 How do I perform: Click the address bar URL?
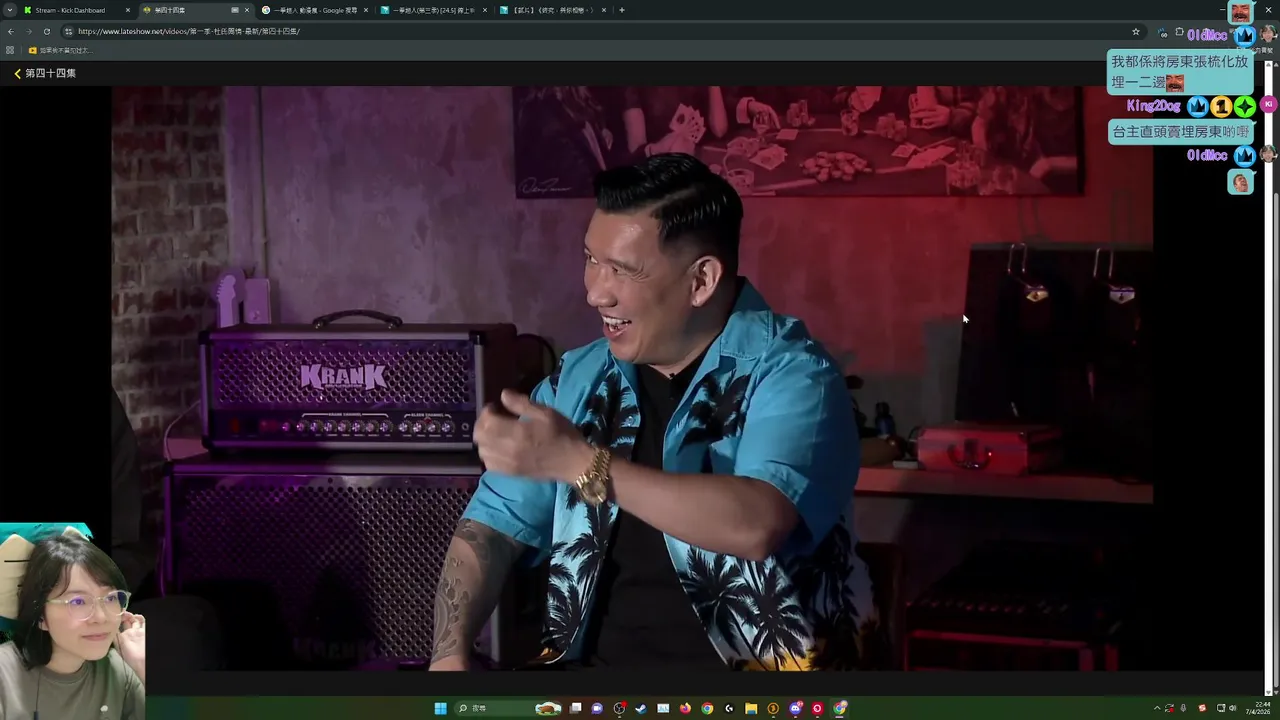click(x=189, y=31)
